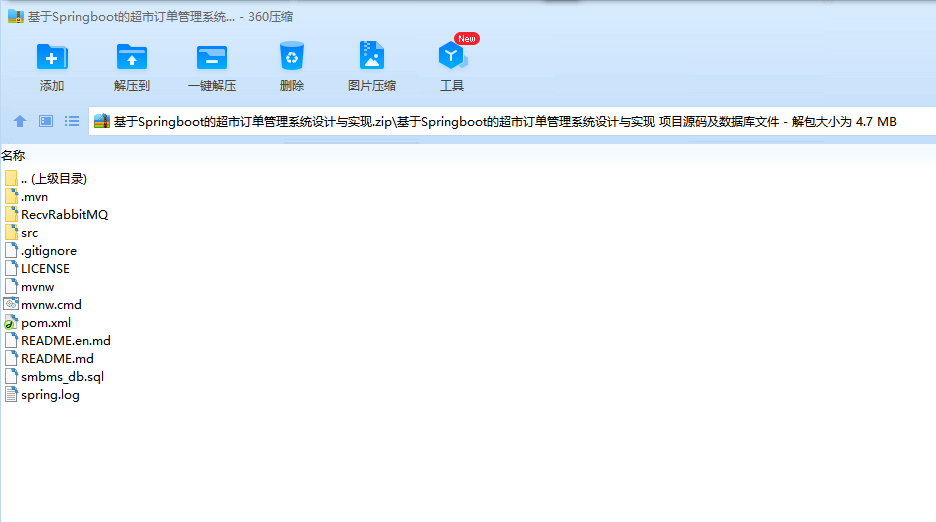Select the .mvn folder
Screen dimensions: 936x522
26,196
